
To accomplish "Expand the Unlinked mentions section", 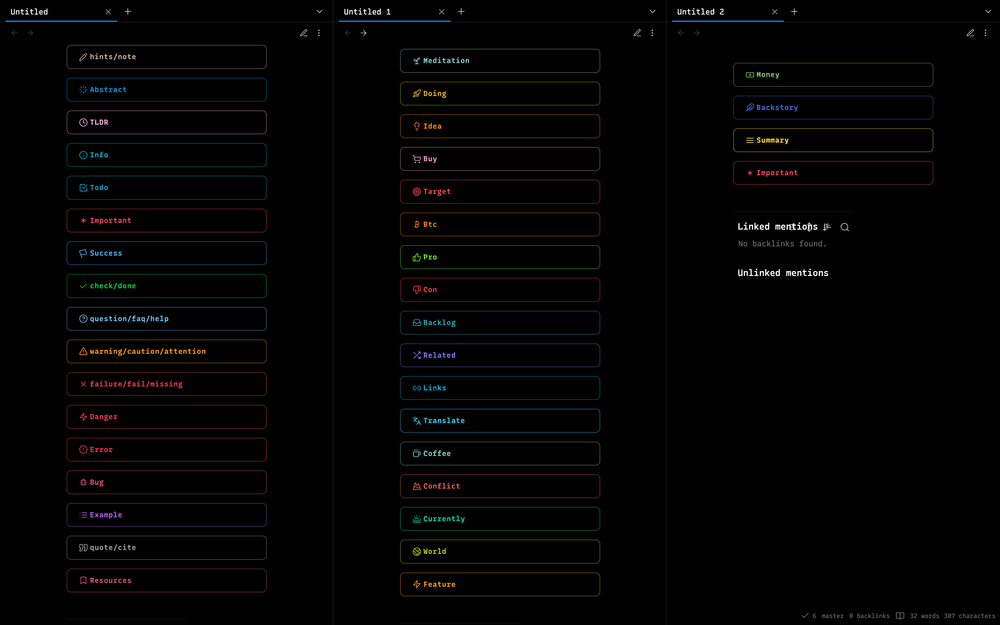I will coord(783,273).
